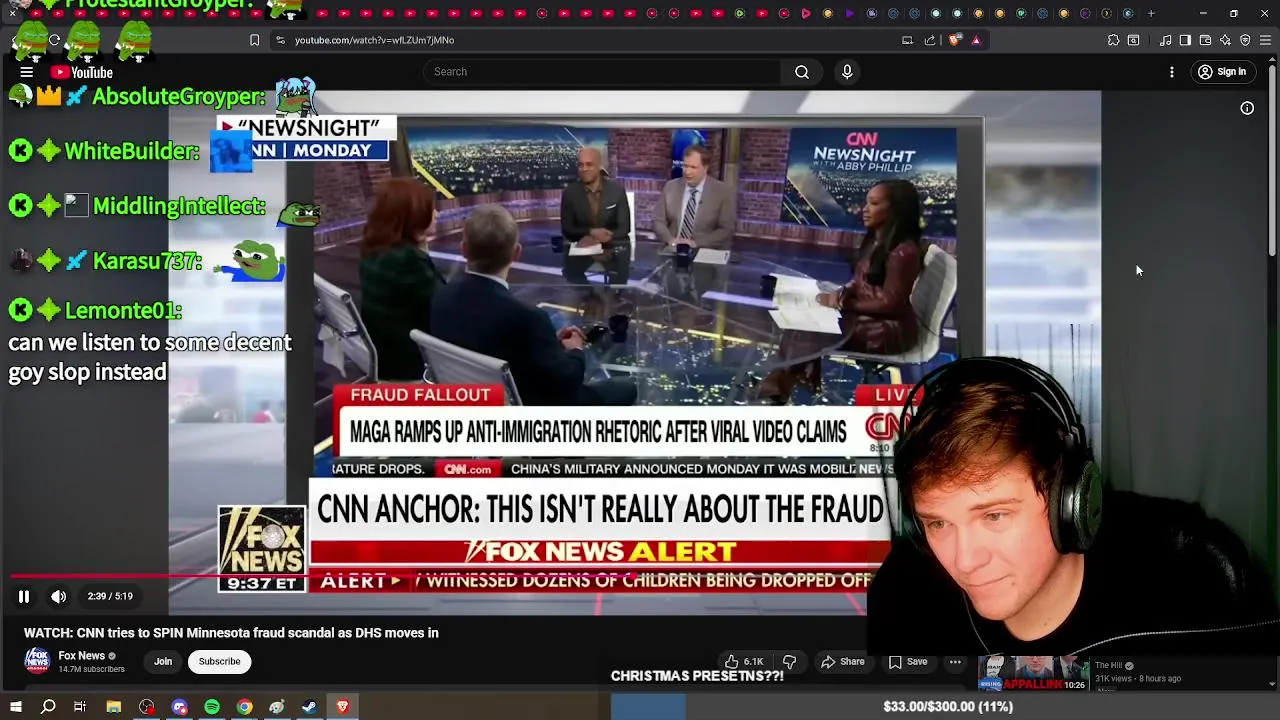Close the first browser tab
This screenshot has height=720, width=1280.
(x=12, y=13)
